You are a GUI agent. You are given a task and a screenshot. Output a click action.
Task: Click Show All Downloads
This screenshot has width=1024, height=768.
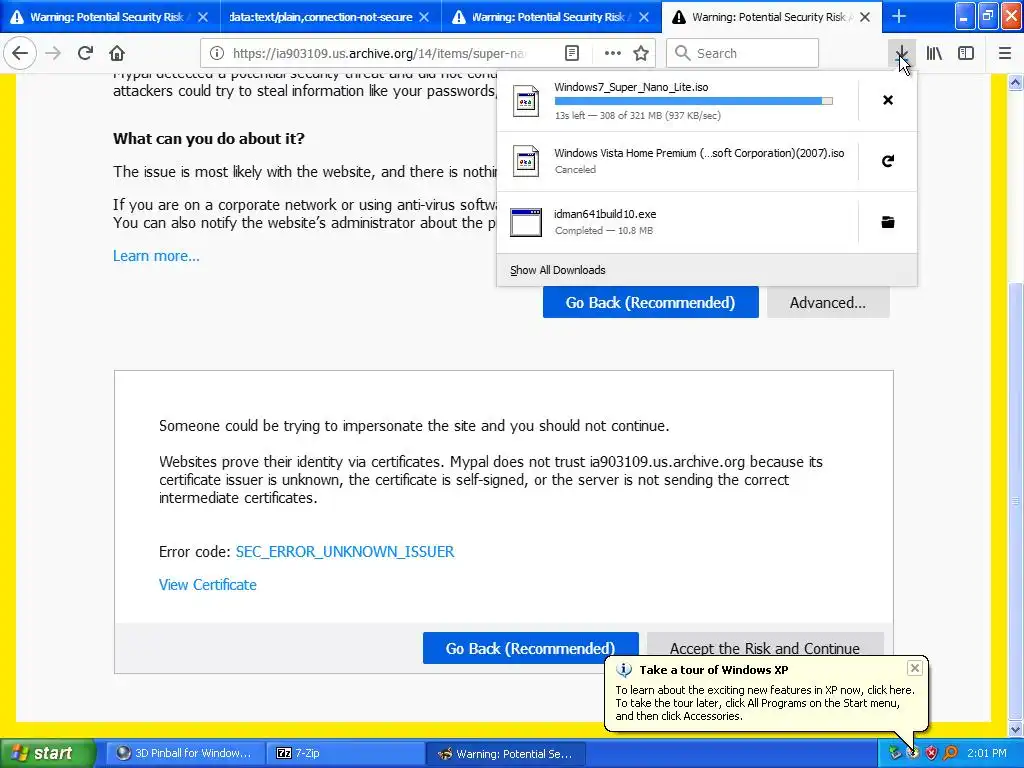558,270
